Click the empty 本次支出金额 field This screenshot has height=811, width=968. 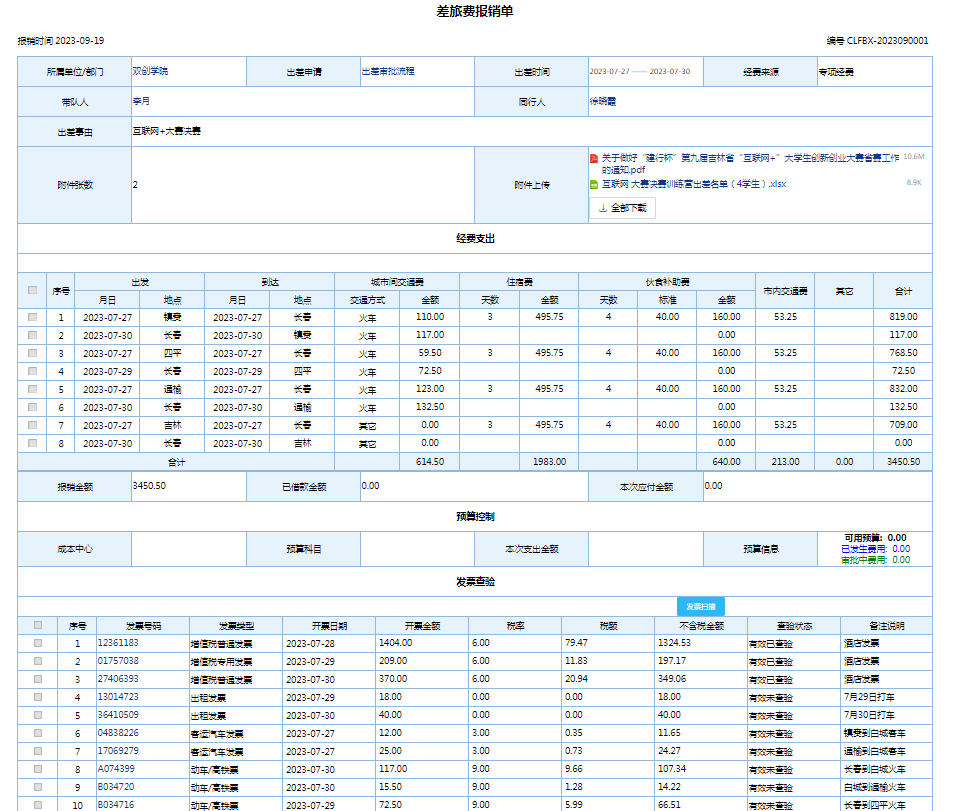[646, 549]
